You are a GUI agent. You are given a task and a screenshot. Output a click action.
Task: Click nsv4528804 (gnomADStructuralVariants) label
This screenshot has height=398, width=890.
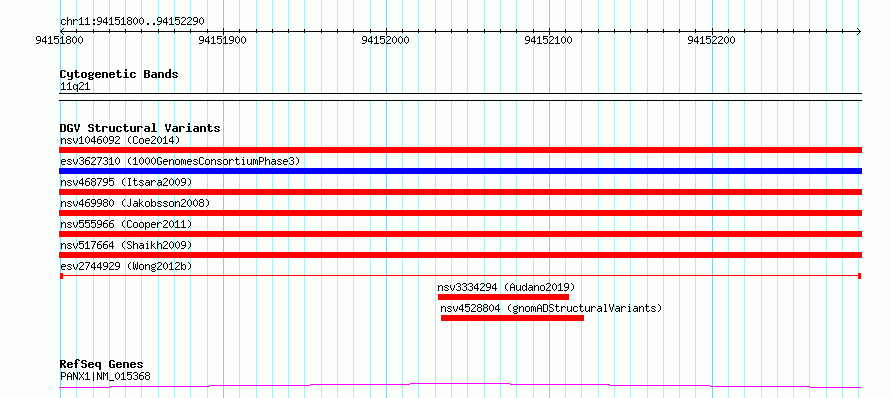click(552, 309)
